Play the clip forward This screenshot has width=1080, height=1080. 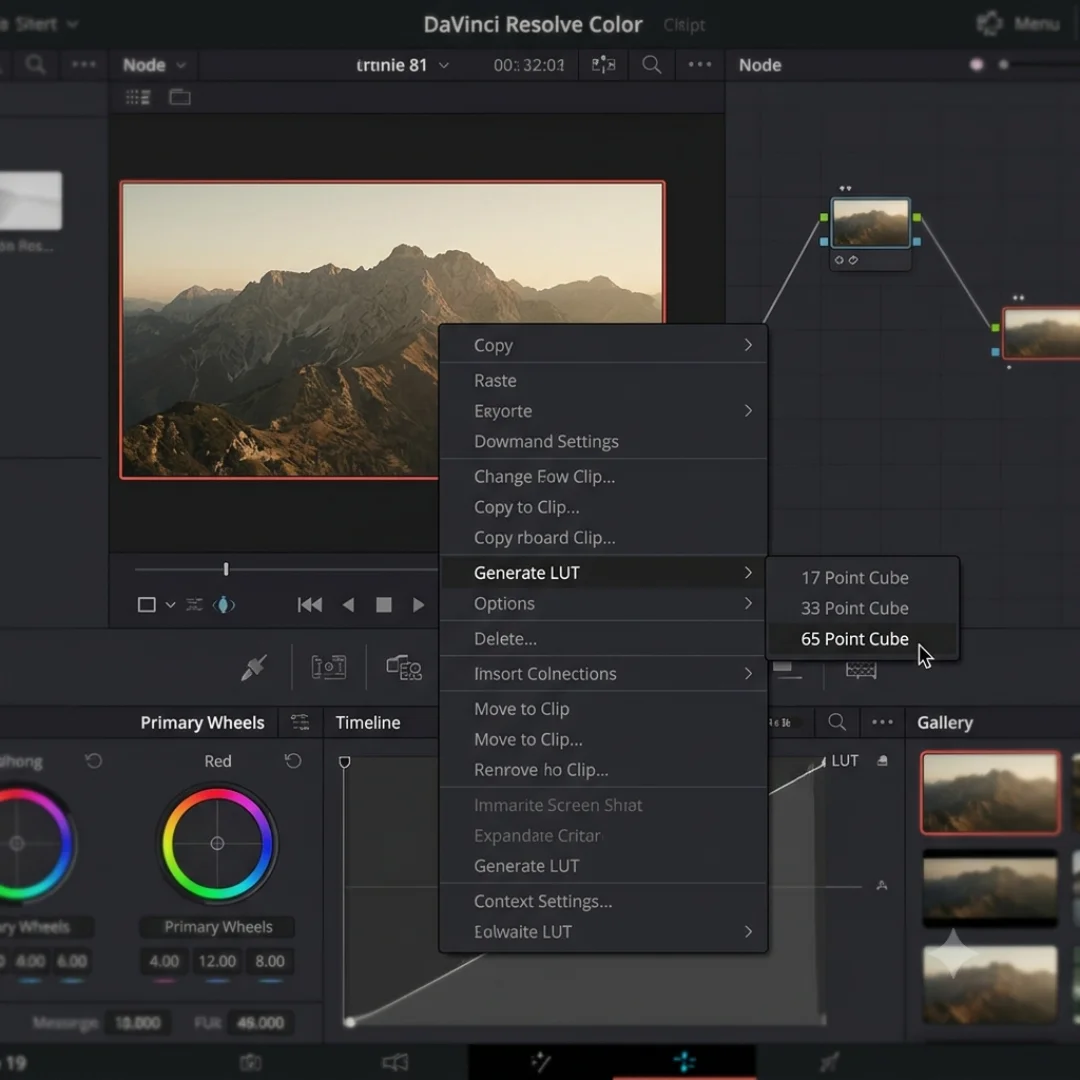pos(418,605)
